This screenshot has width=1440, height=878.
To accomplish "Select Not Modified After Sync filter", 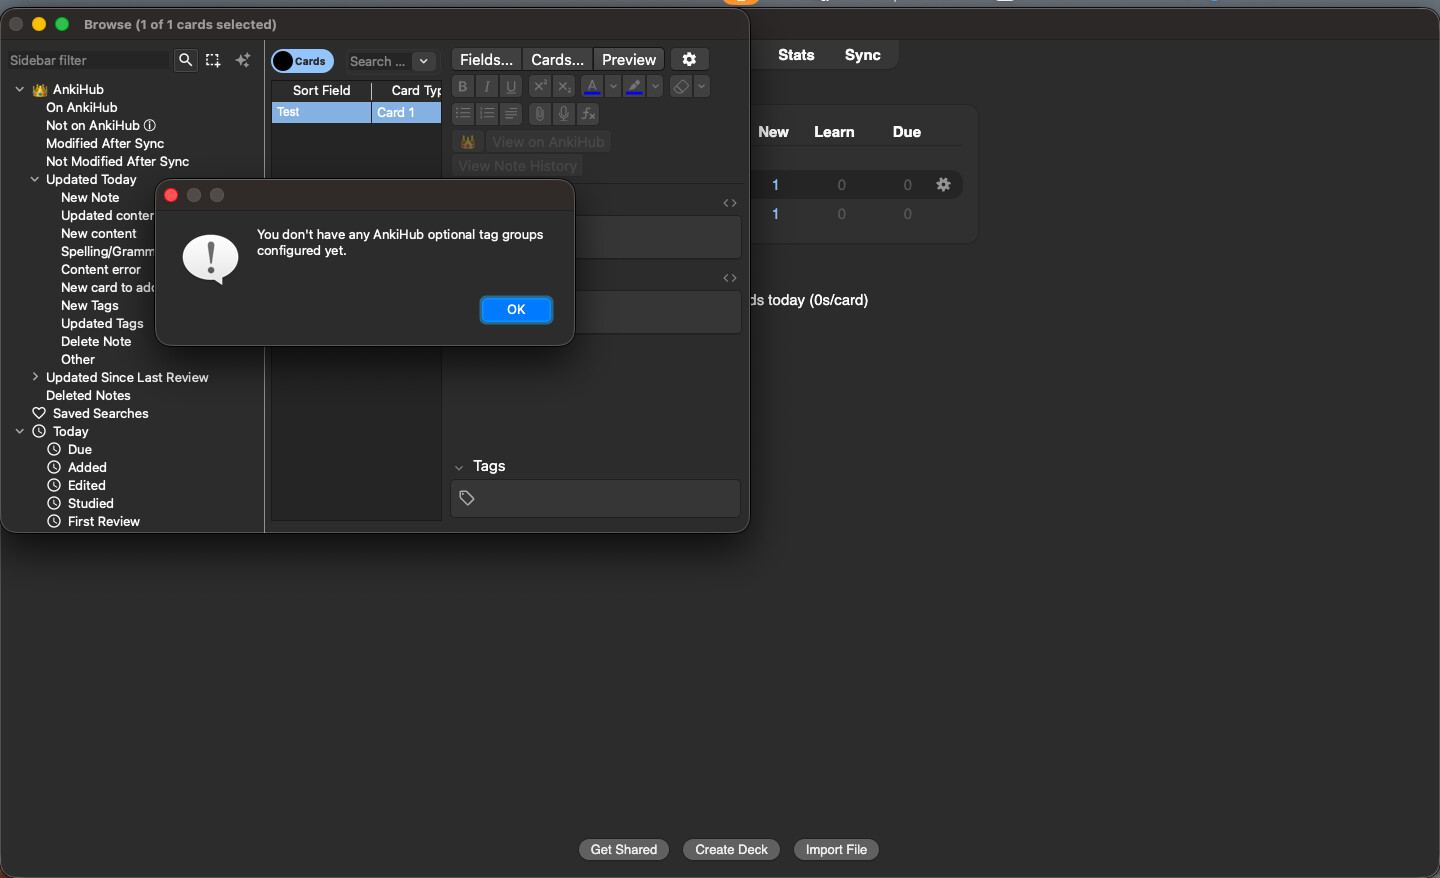I will [x=118, y=161].
